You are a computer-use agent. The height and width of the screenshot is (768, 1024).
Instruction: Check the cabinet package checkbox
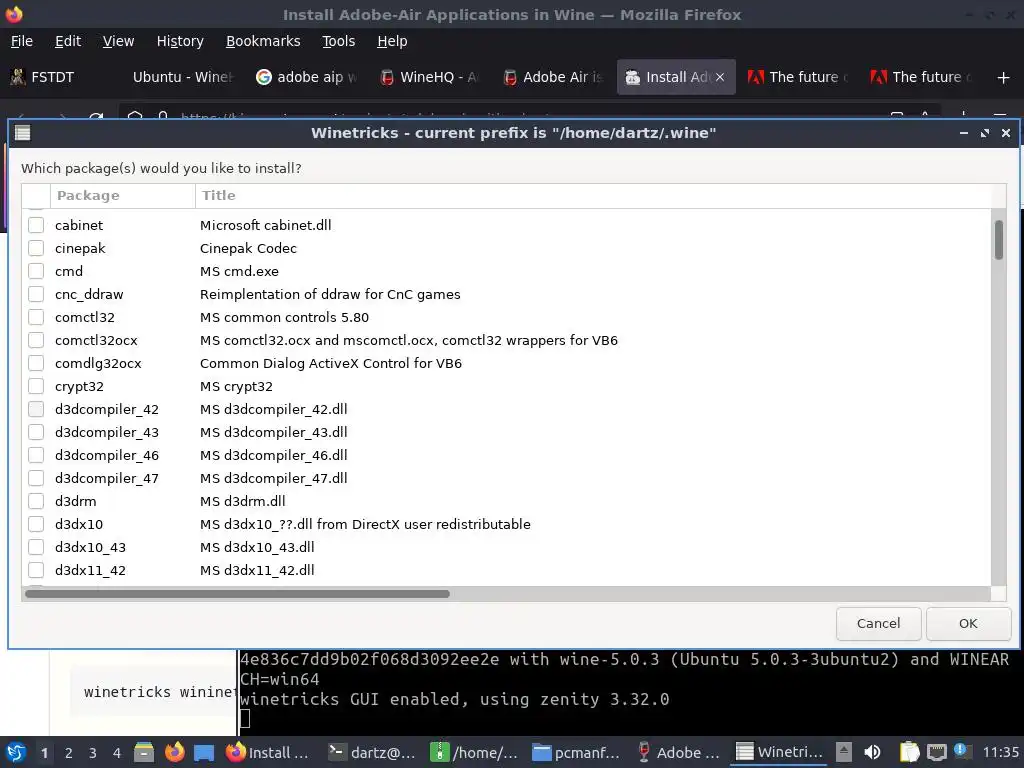coord(36,225)
